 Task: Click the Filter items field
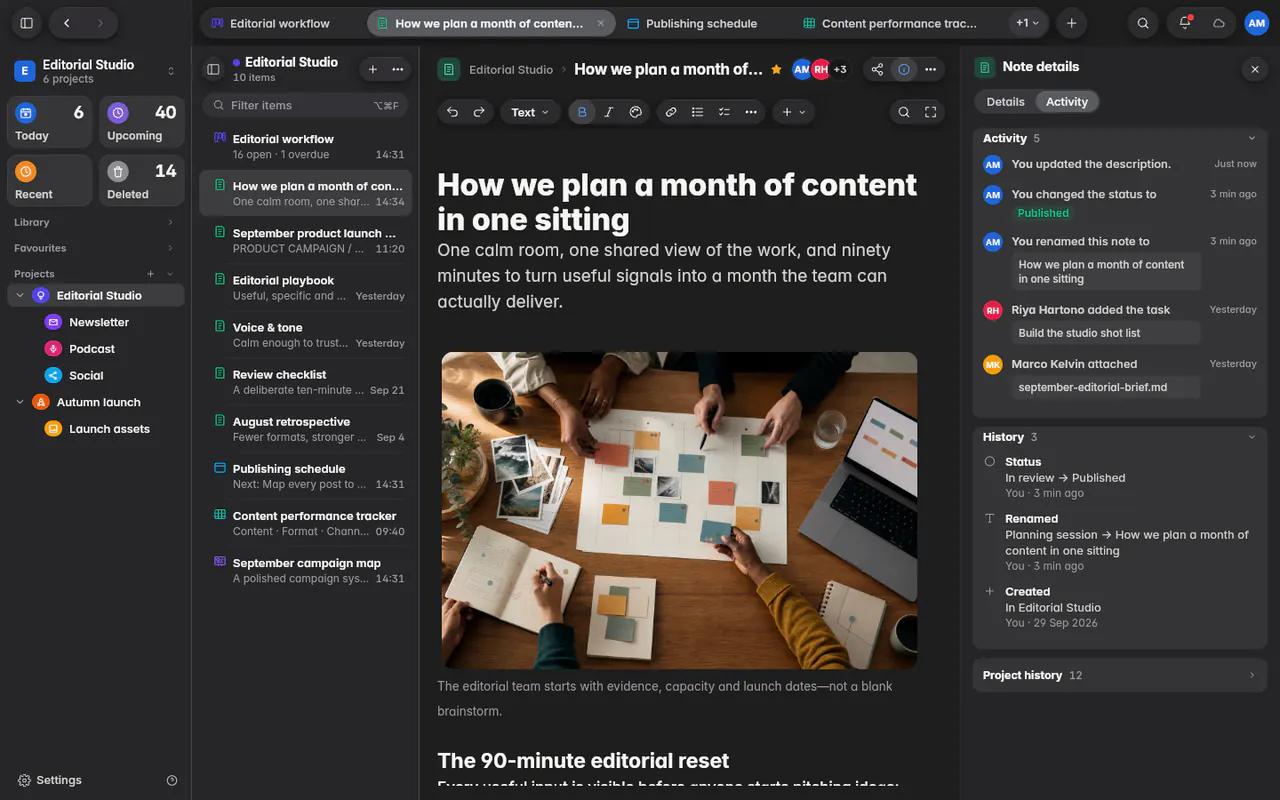click(x=305, y=105)
